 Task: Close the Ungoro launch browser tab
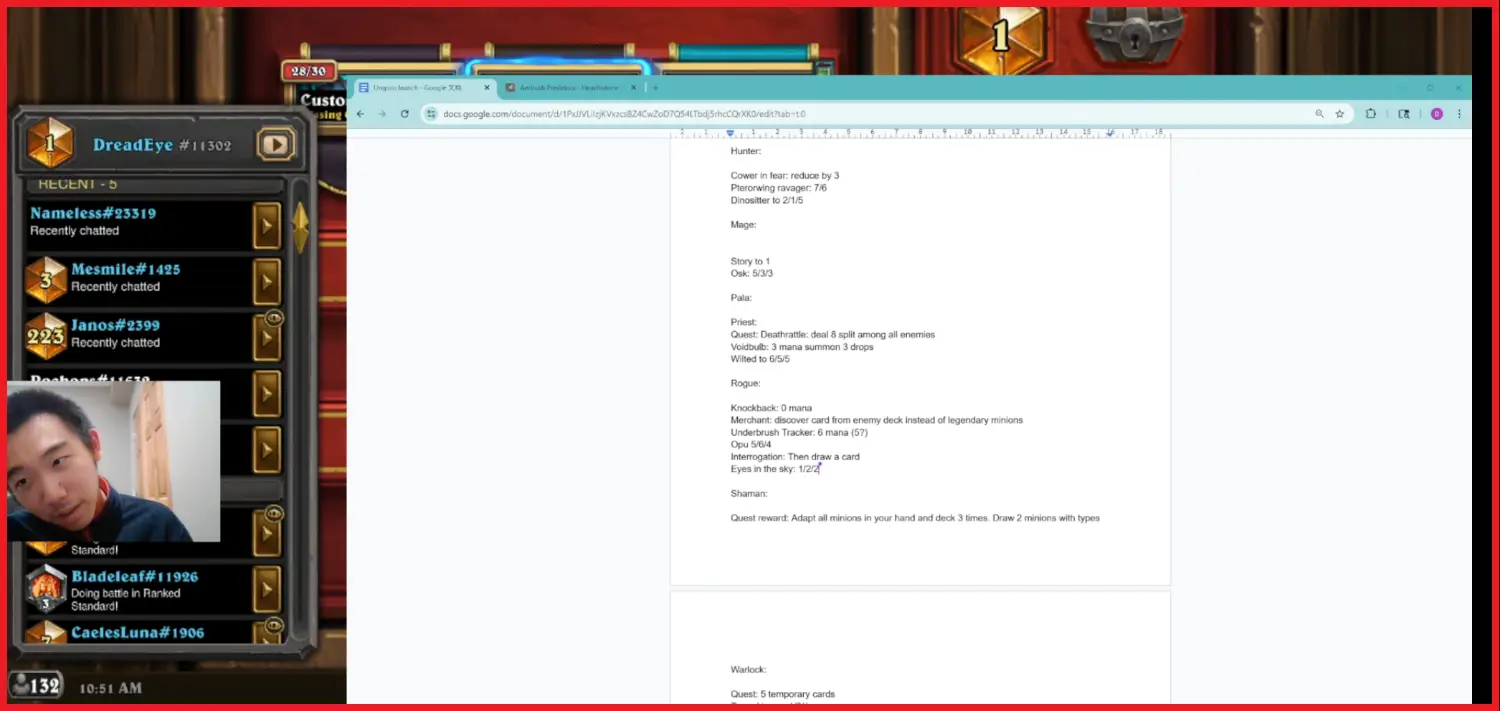coord(487,88)
